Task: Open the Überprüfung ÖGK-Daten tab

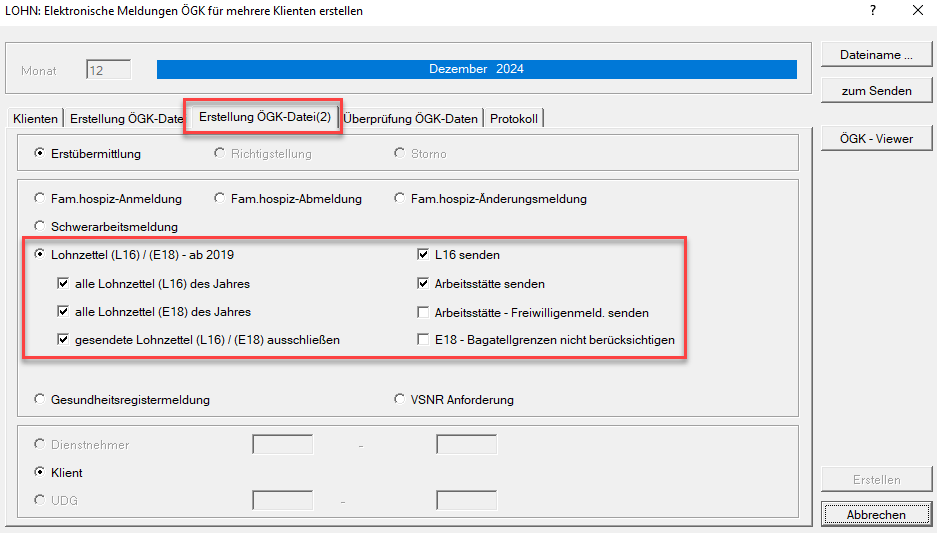Action: [x=411, y=119]
